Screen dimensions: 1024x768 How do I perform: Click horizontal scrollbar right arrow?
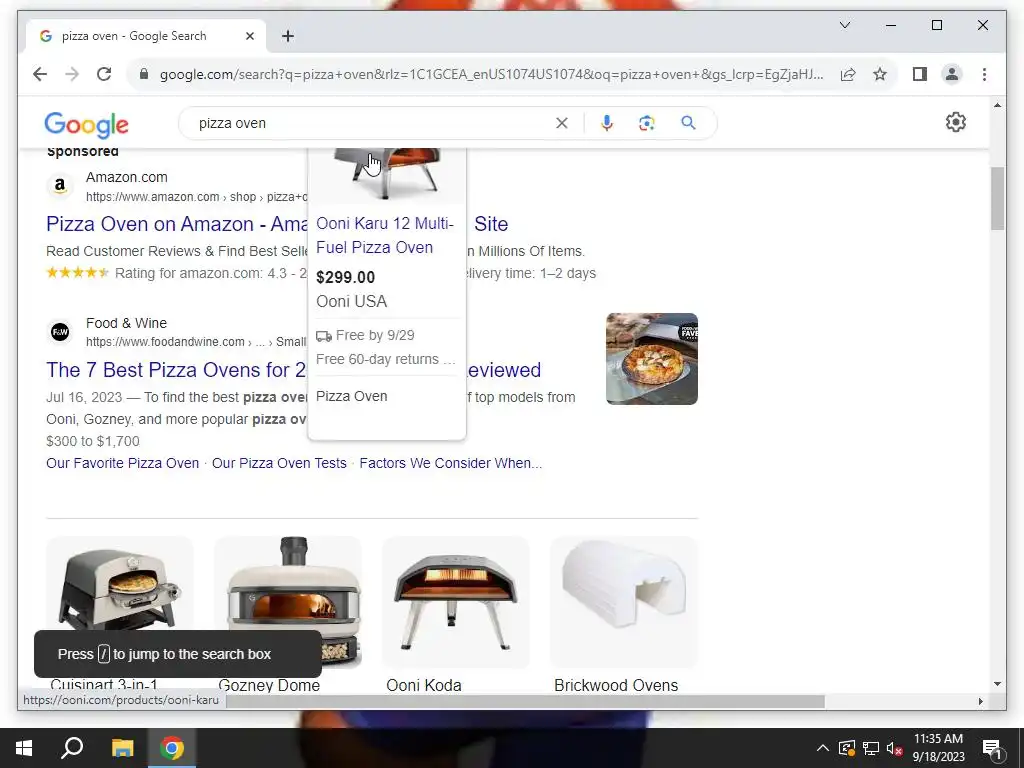coord(980,701)
